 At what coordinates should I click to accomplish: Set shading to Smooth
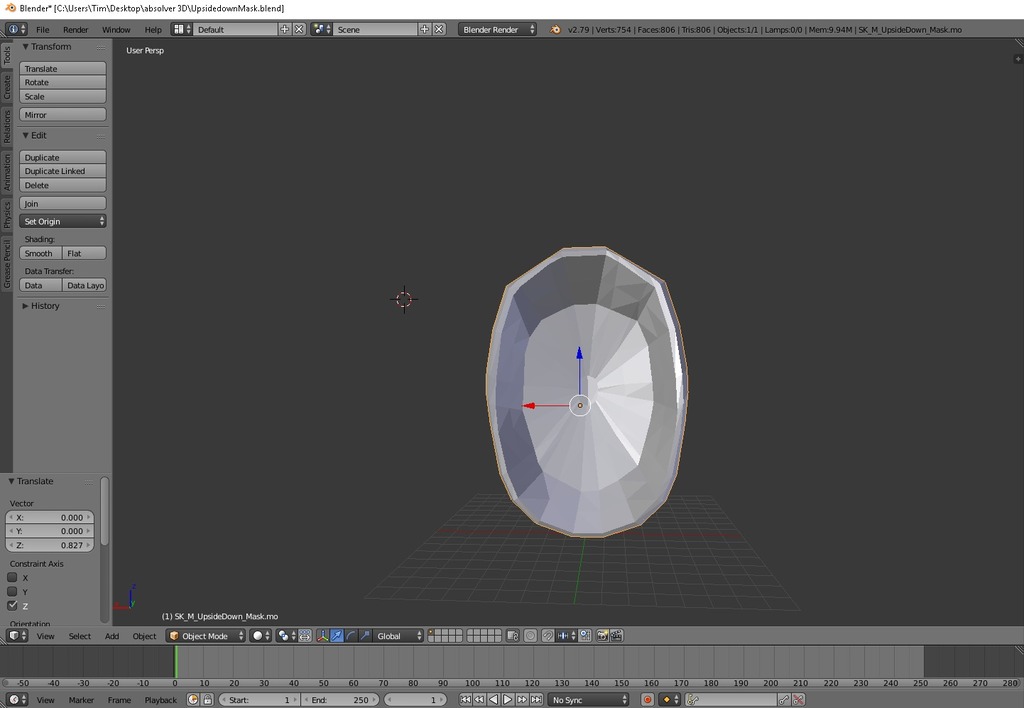point(40,253)
